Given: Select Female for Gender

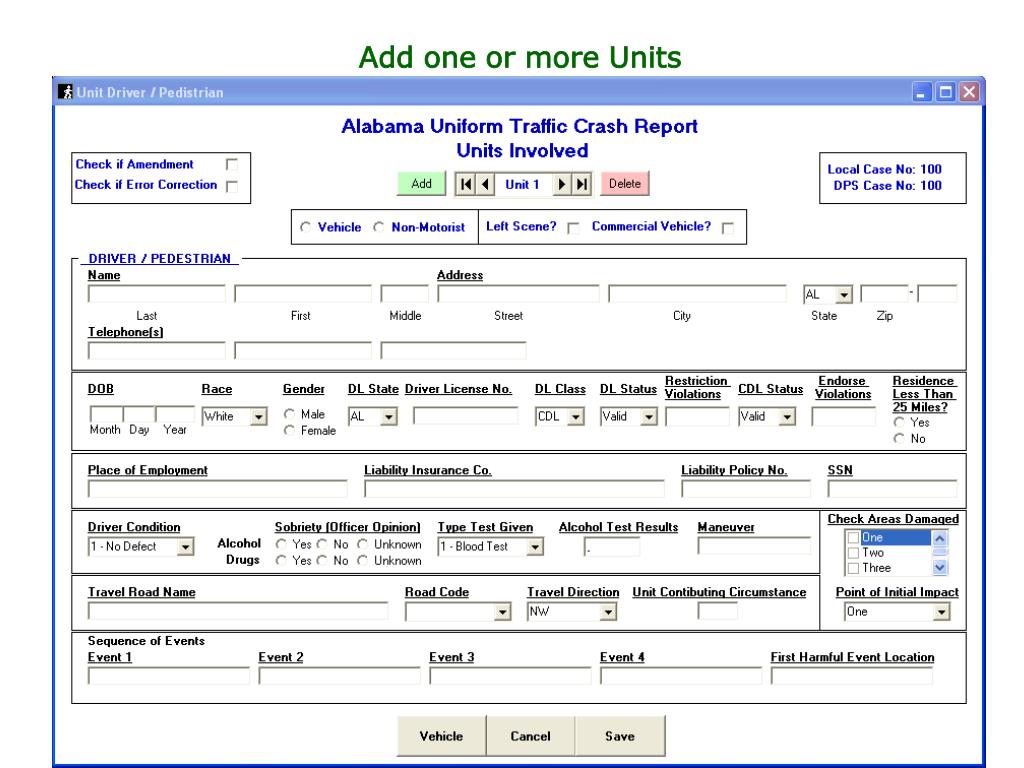Looking at the screenshot, I should tap(289, 430).
